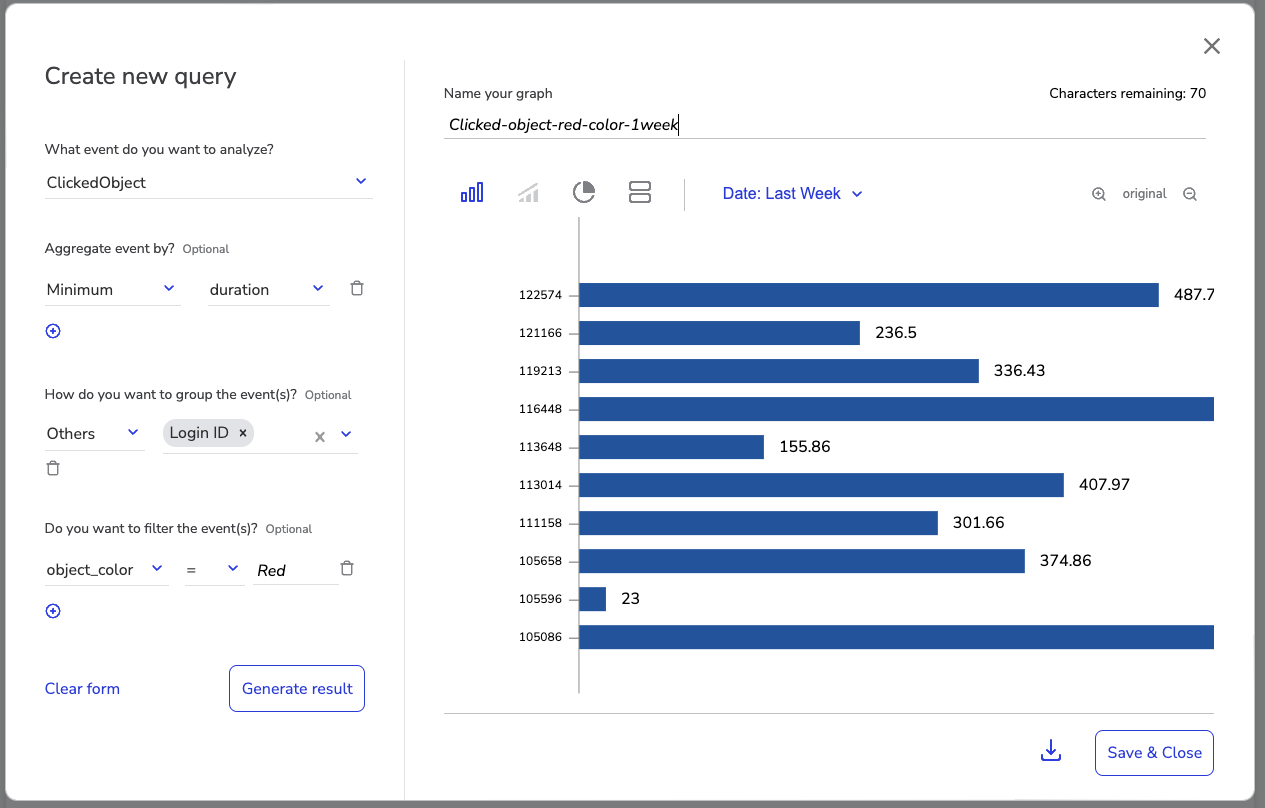Click the 487.7 value label
This screenshot has height=808, width=1265.
pos(1194,295)
